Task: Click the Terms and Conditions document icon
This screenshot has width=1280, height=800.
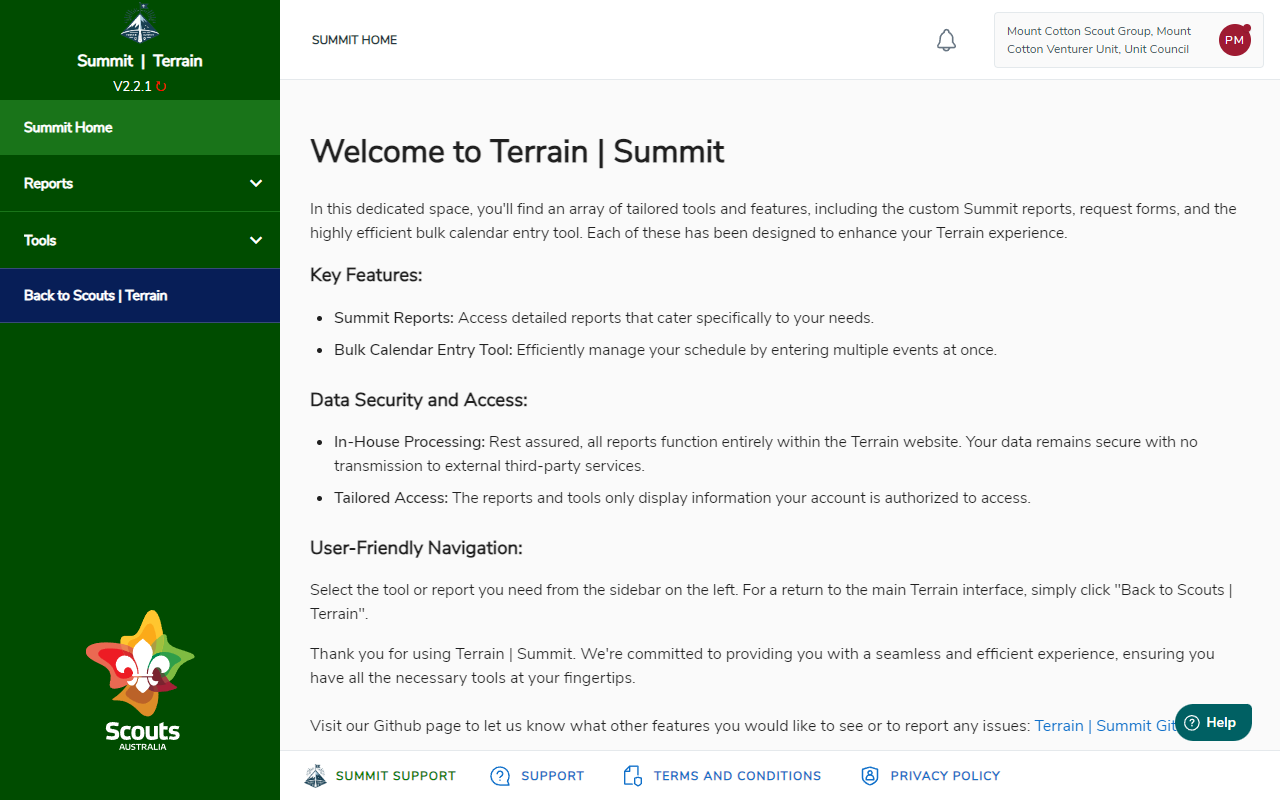Action: [631, 775]
